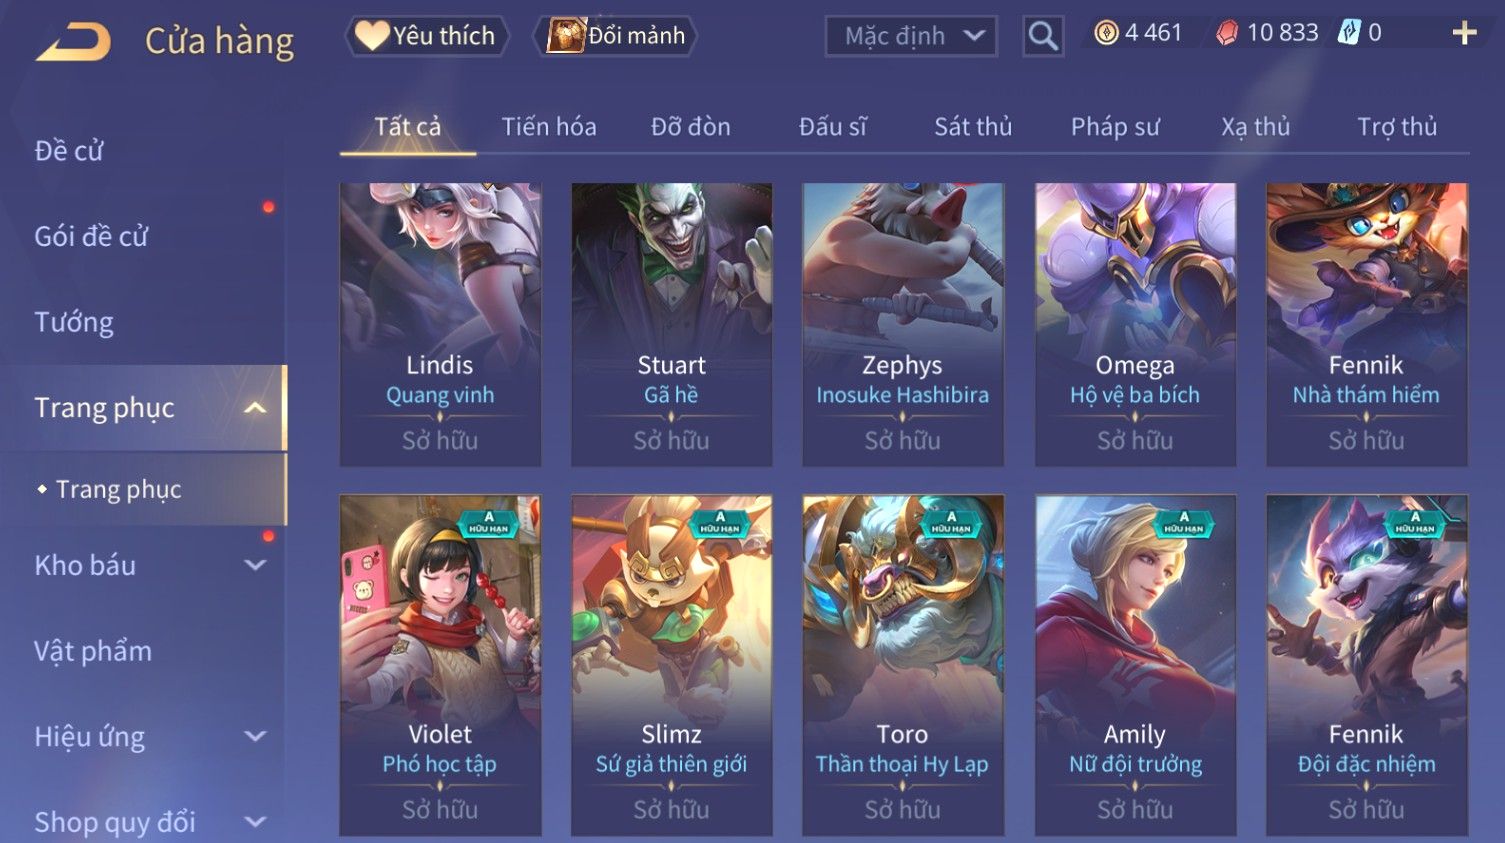Open search with the magnifier icon
This screenshot has width=1505, height=843.
[x=1043, y=36]
